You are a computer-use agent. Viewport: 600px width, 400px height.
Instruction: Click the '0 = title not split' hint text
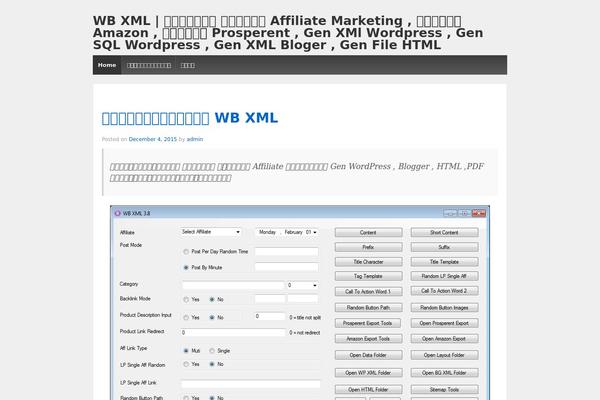pos(305,318)
